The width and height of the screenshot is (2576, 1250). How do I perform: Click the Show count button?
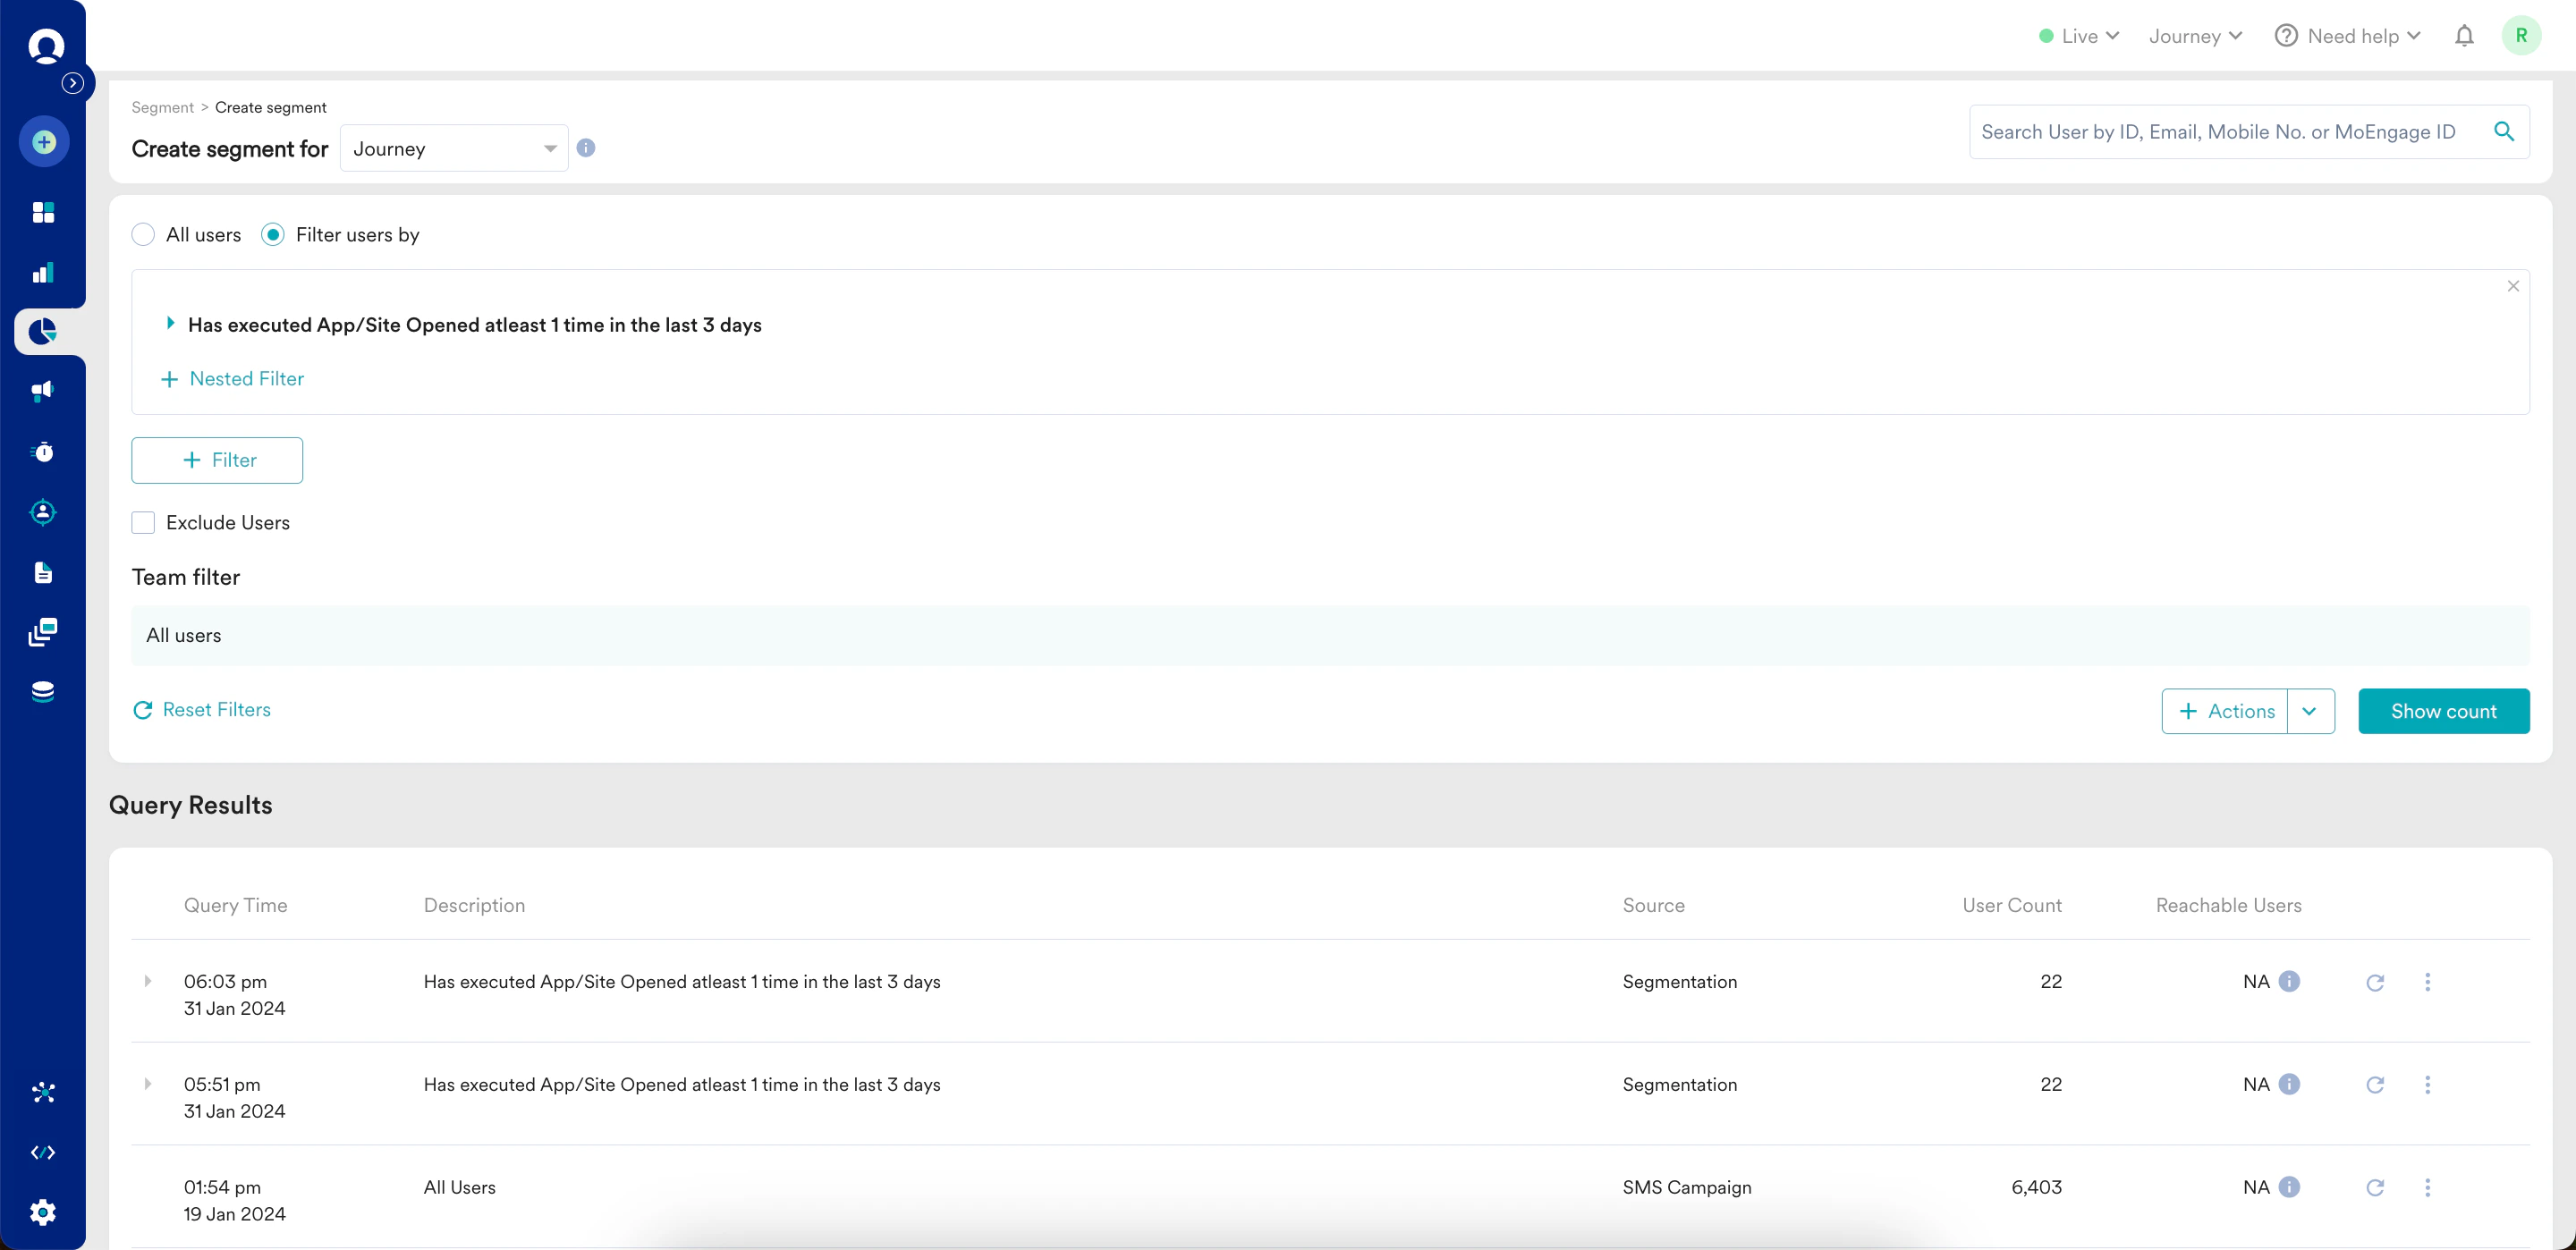pyautogui.click(x=2444, y=711)
